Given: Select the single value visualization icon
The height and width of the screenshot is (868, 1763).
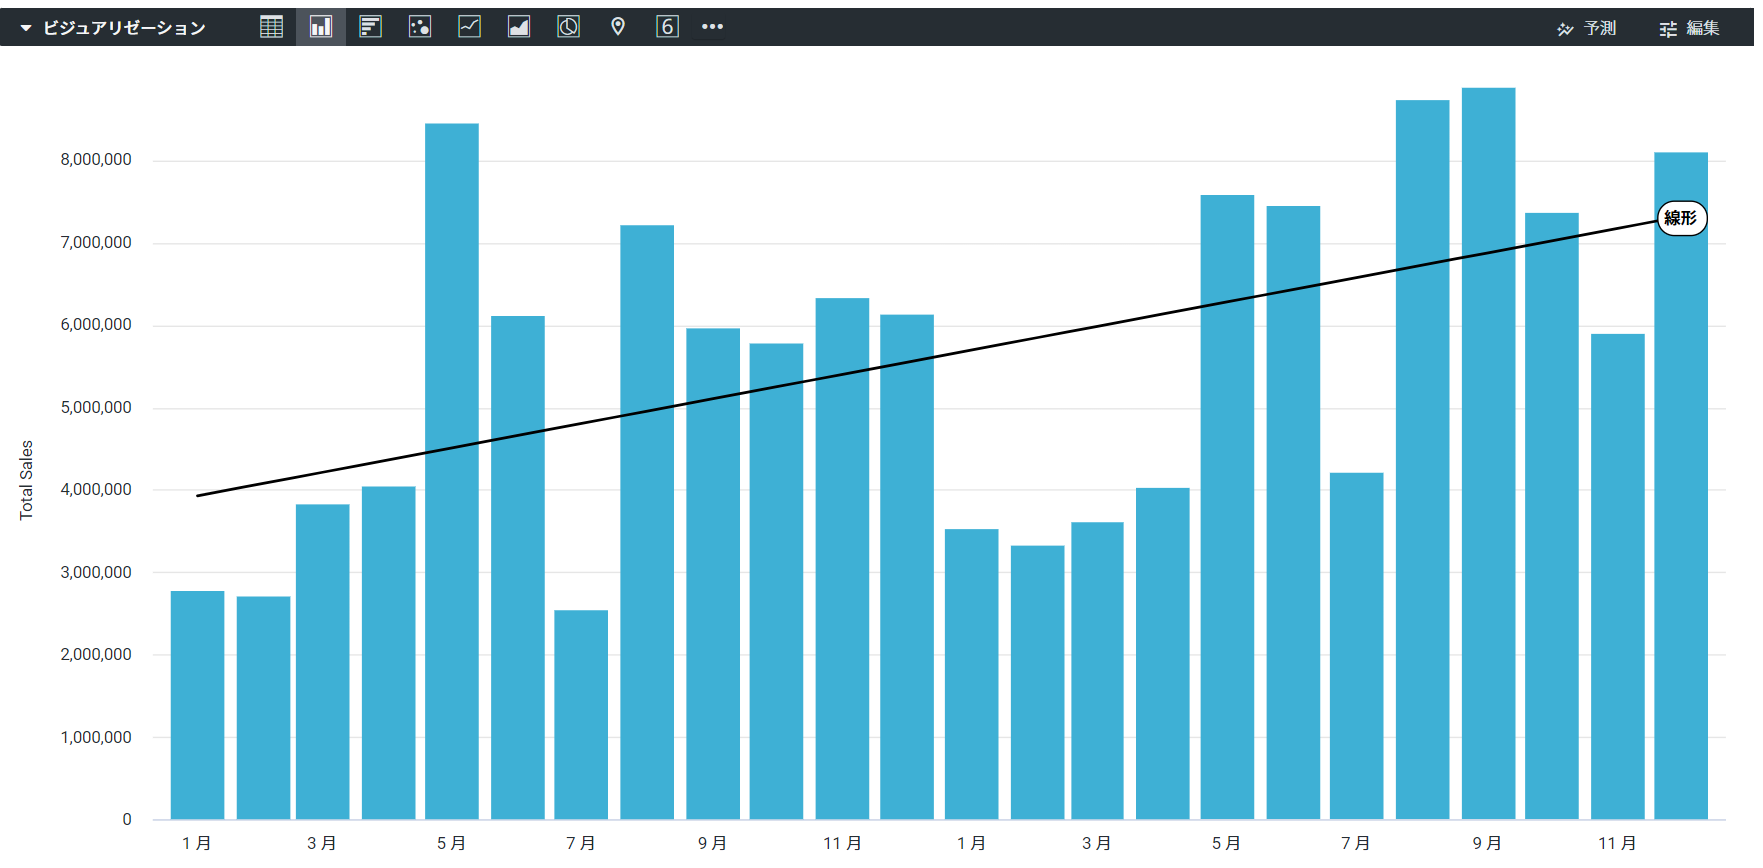Looking at the screenshot, I should click(x=667, y=27).
